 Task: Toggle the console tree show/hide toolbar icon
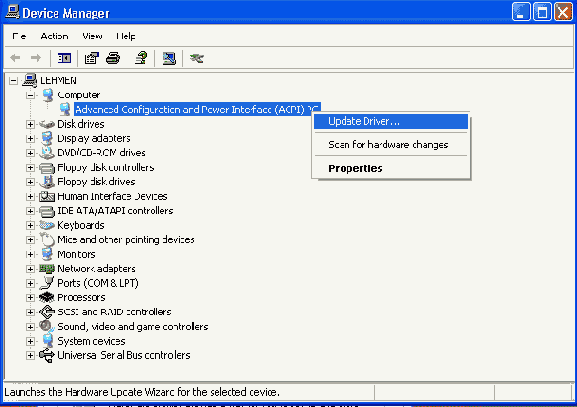tap(64, 58)
